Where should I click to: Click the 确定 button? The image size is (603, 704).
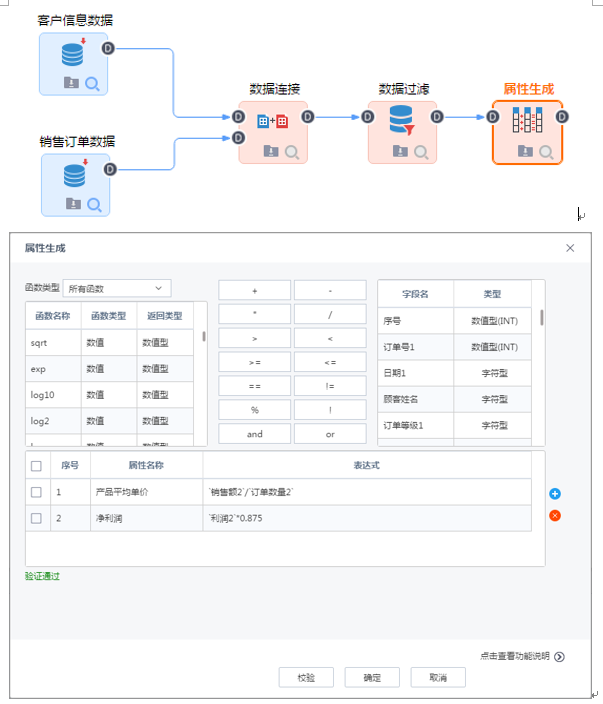(372, 677)
